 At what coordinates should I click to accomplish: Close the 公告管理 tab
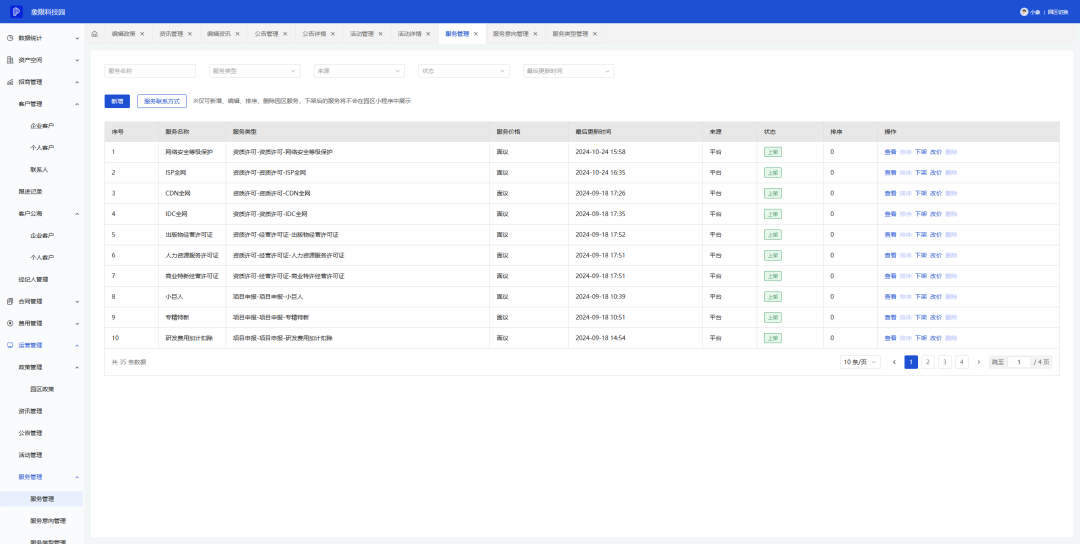point(286,34)
